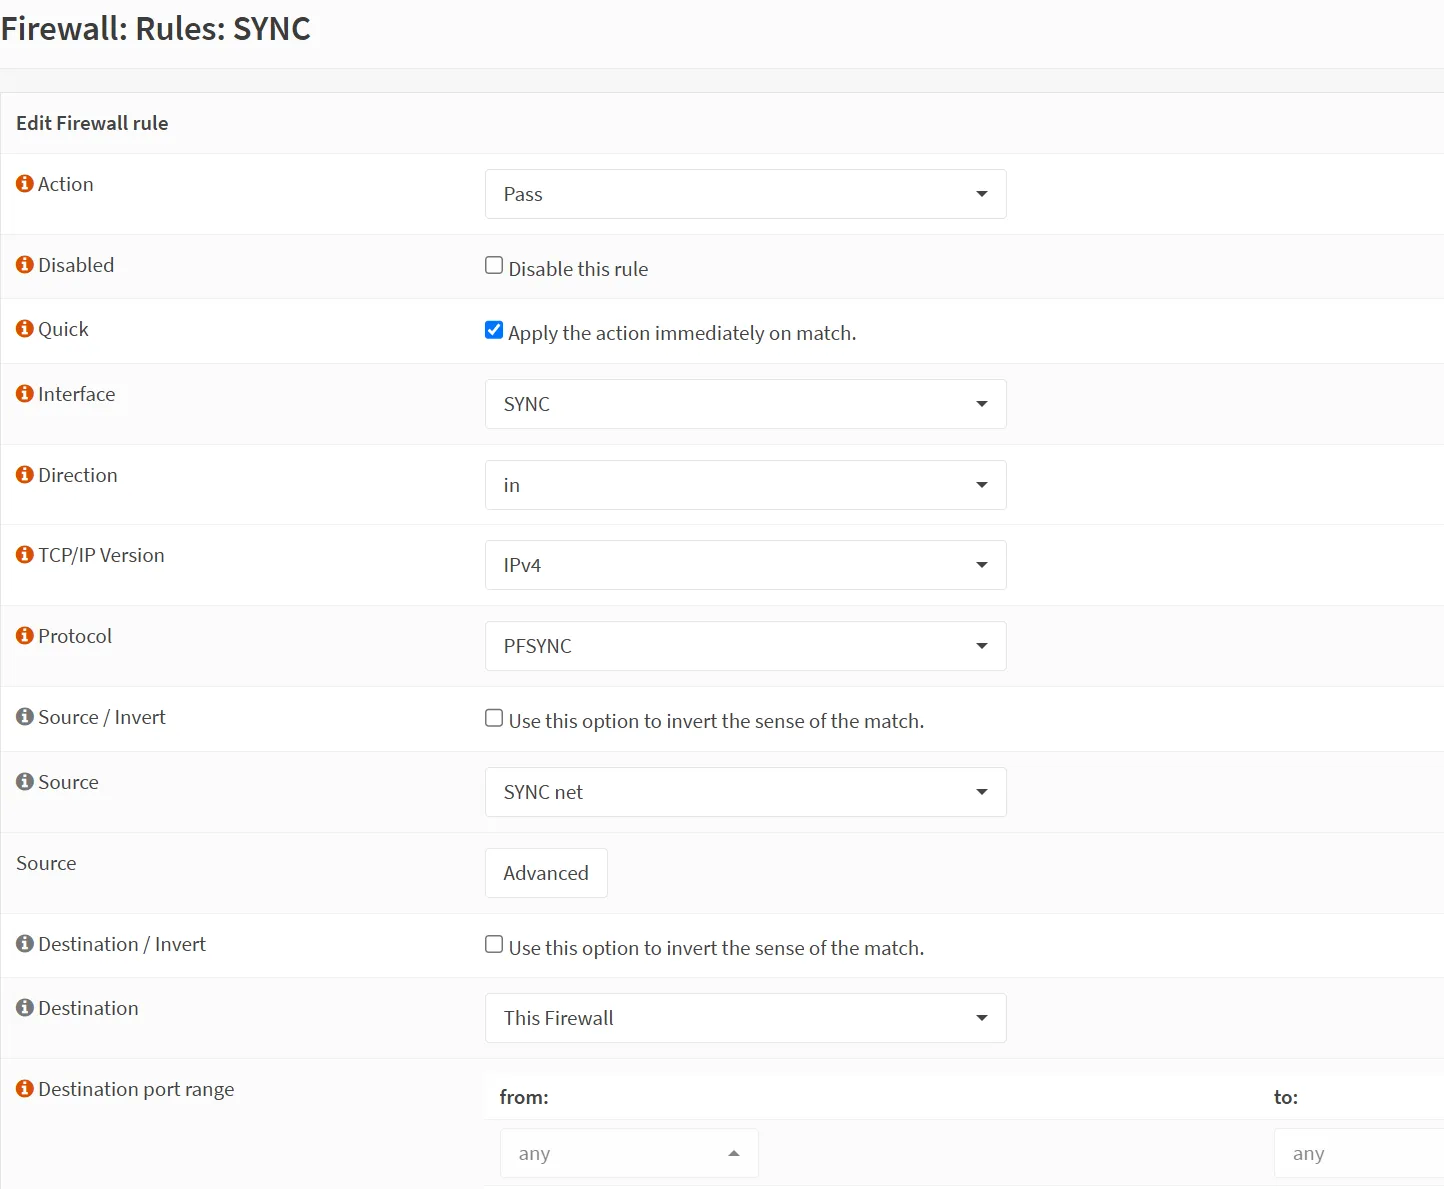This screenshot has width=1444, height=1189.
Task: Click the info icon beside TCP/IP Version
Action: [25, 555]
